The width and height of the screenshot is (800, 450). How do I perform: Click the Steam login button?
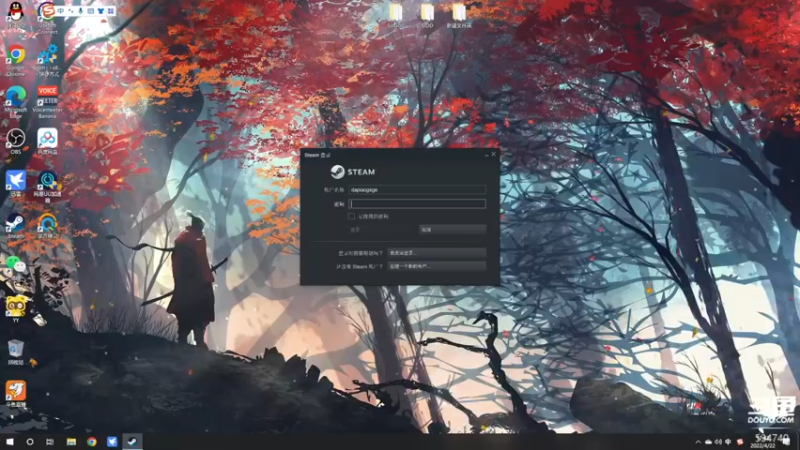tap(382, 230)
